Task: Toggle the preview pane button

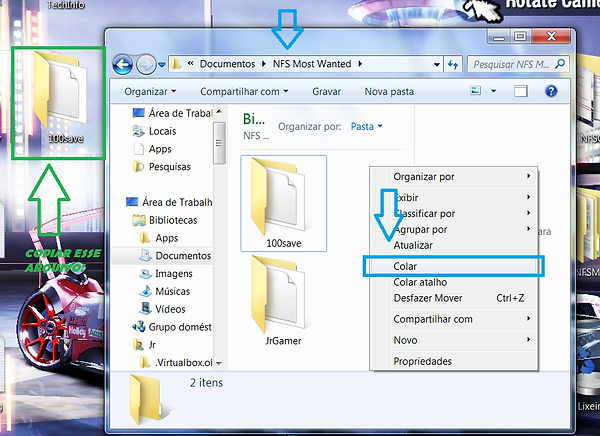Action: (520, 91)
